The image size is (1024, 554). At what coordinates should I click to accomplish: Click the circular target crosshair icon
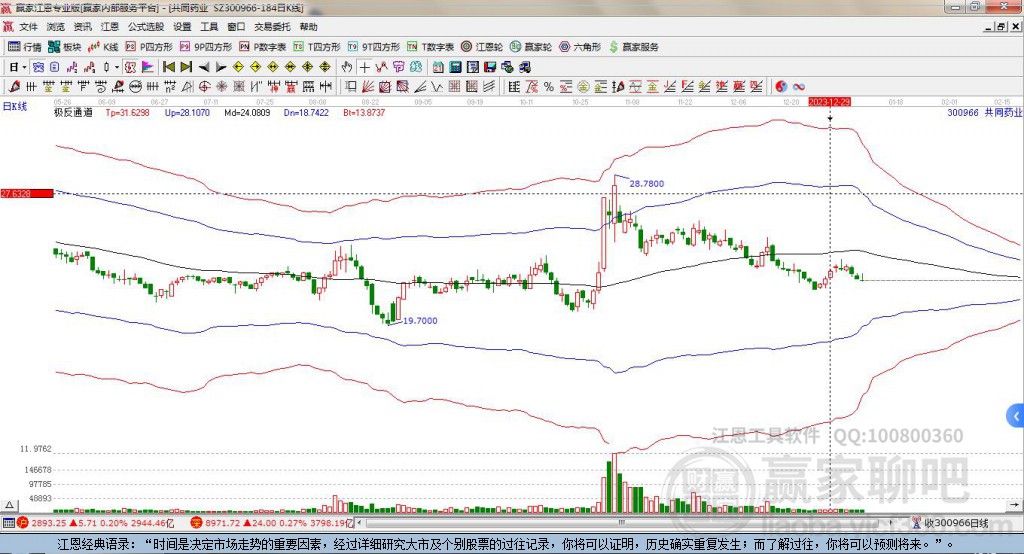click(204, 86)
